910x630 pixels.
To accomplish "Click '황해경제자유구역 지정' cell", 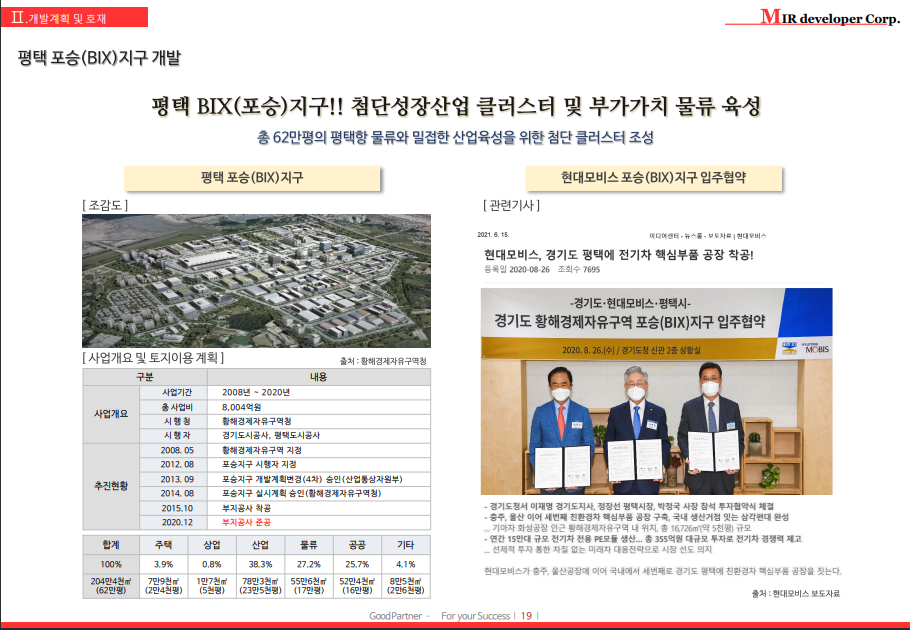I will [x=319, y=450].
